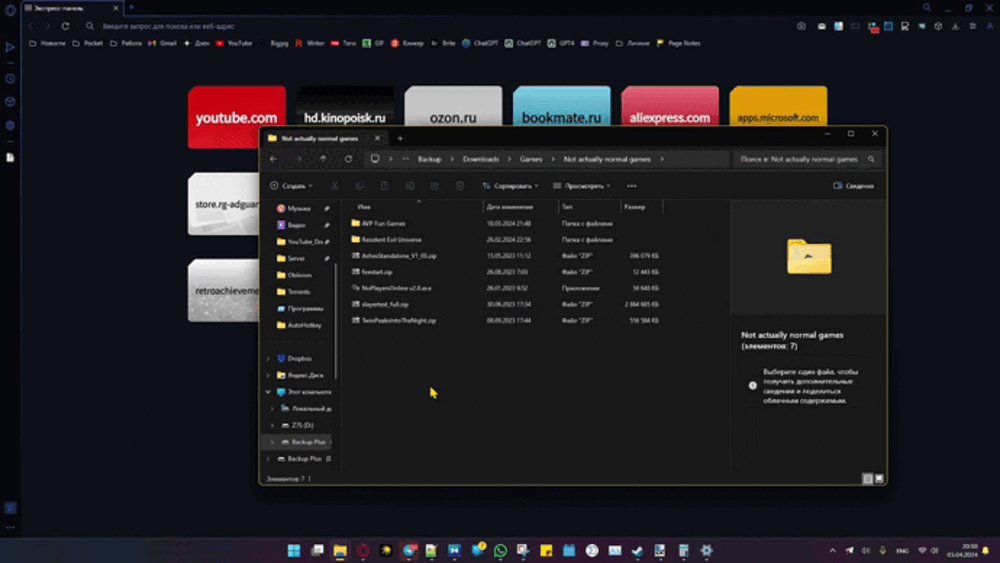This screenshot has height=563, width=1000.
Task: Expand chevron after Not actually normal games breadcrumb
Action: pos(662,159)
